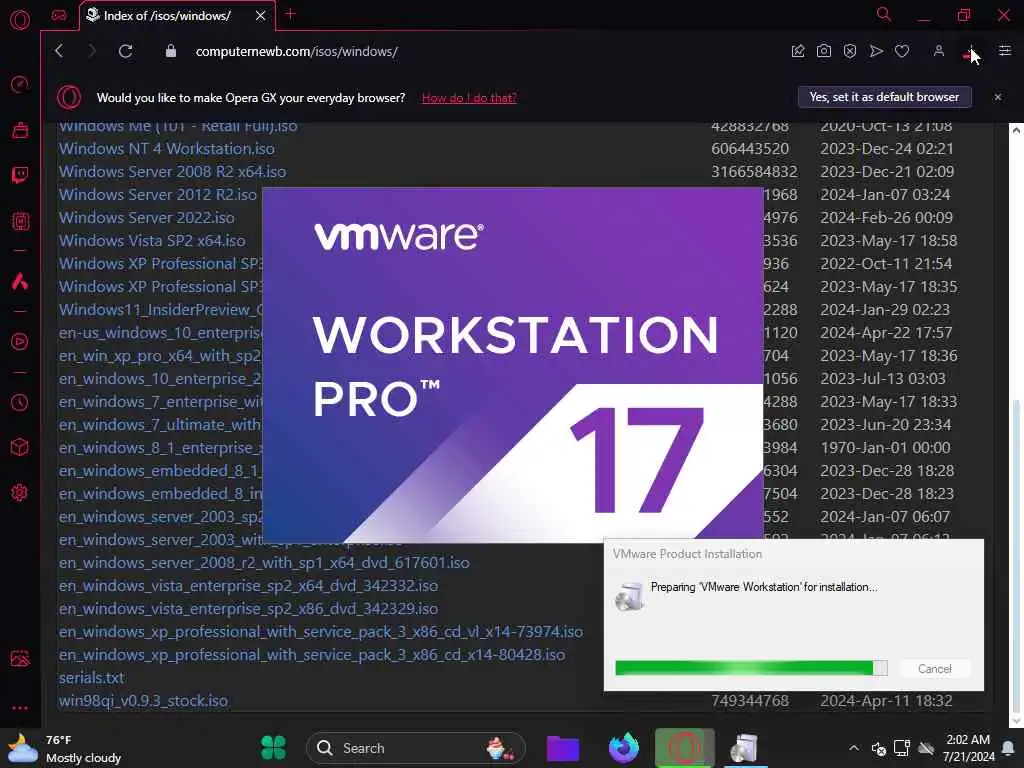Click 'Yes, set it as default browser'

[x=884, y=97]
